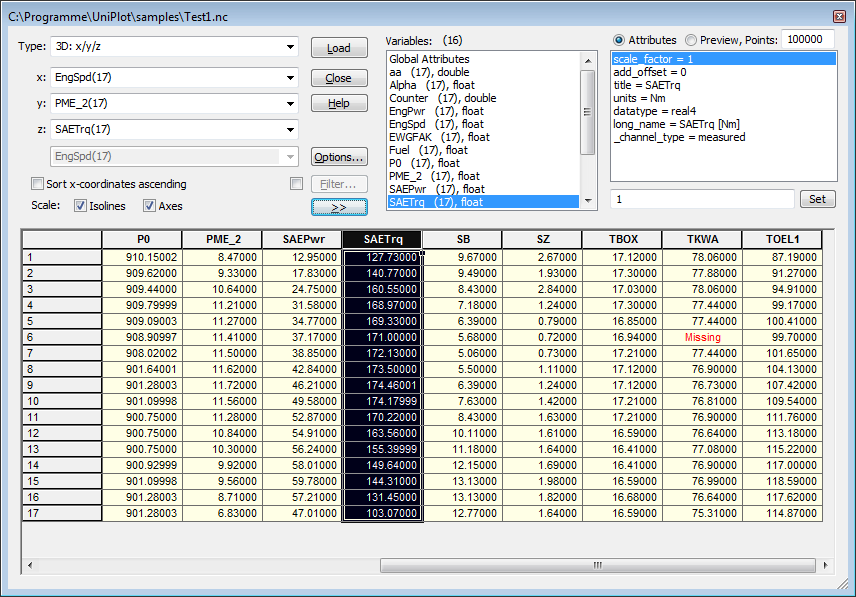Select the title = SAETrq attribute
The width and height of the screenshot is (856, 597).
pyautogui.click(x=723, y=85)
